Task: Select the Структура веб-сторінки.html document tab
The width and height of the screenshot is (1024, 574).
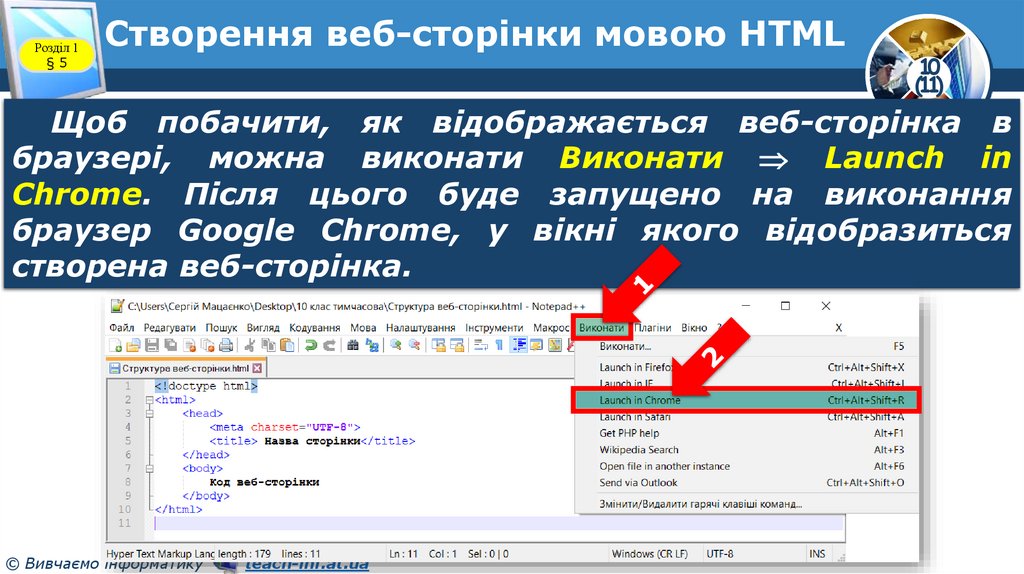Action: 185,368
